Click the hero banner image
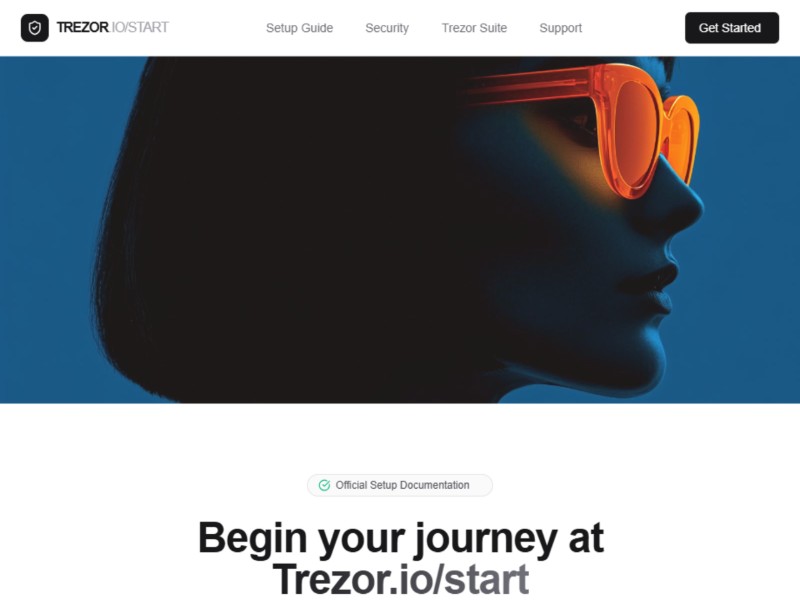 click(x=400, y=230)
